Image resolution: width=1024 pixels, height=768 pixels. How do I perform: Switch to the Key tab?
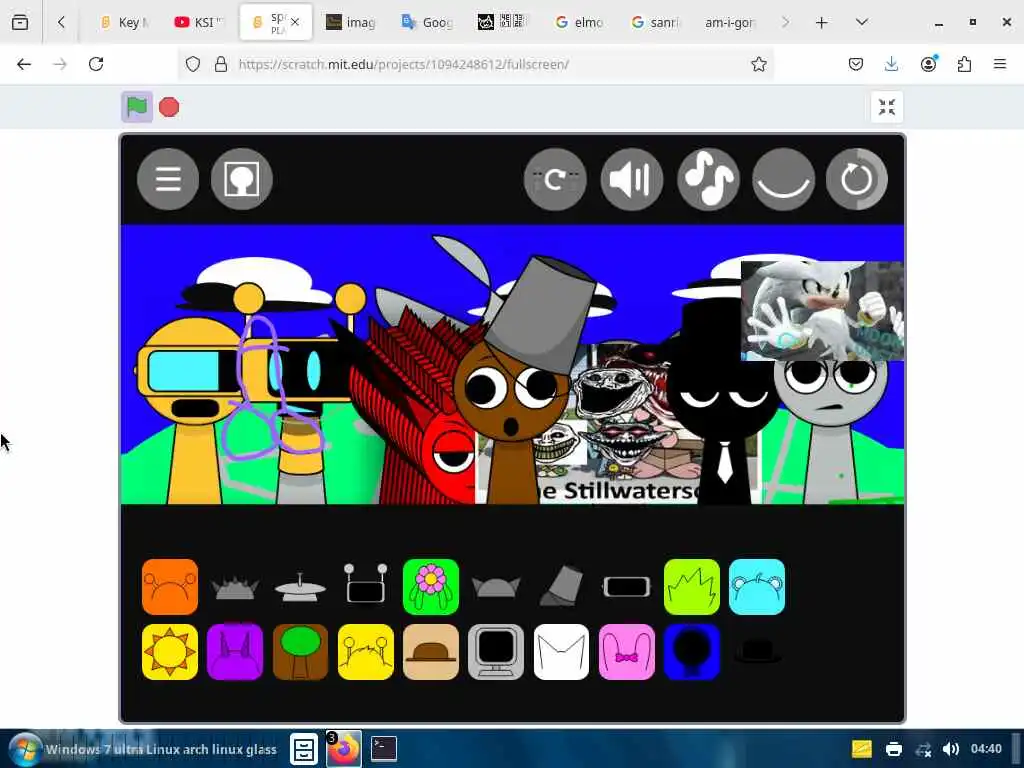(x=125, y=22)
